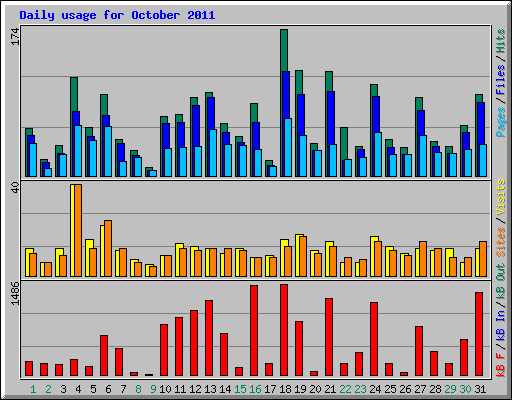Image resolution: width=512 pixels, height=400 pixels.
Task: Click day label 5 on the axis
Action: click(93, 389)
